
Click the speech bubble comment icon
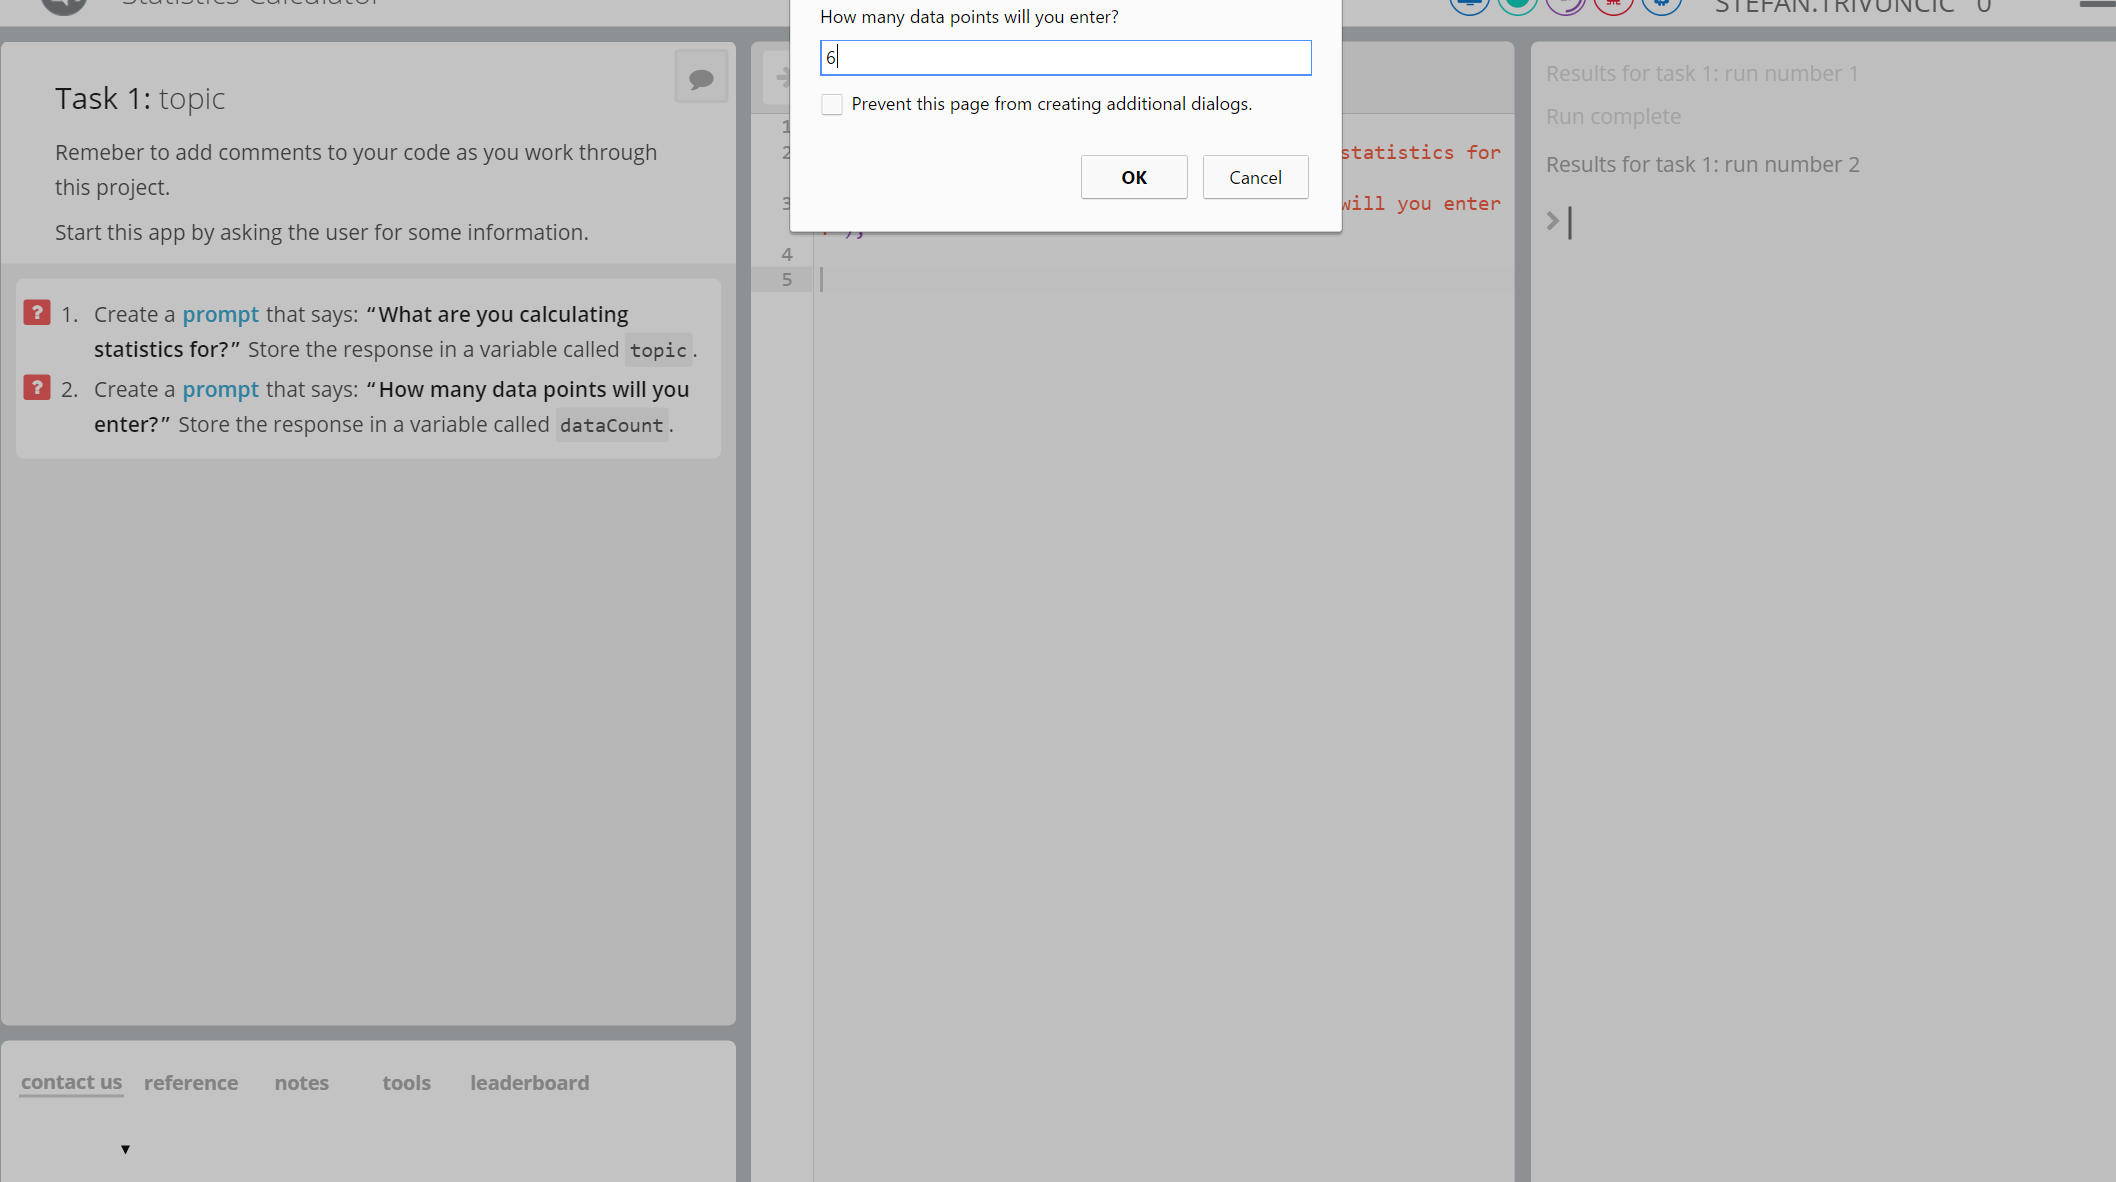[701, 78]
